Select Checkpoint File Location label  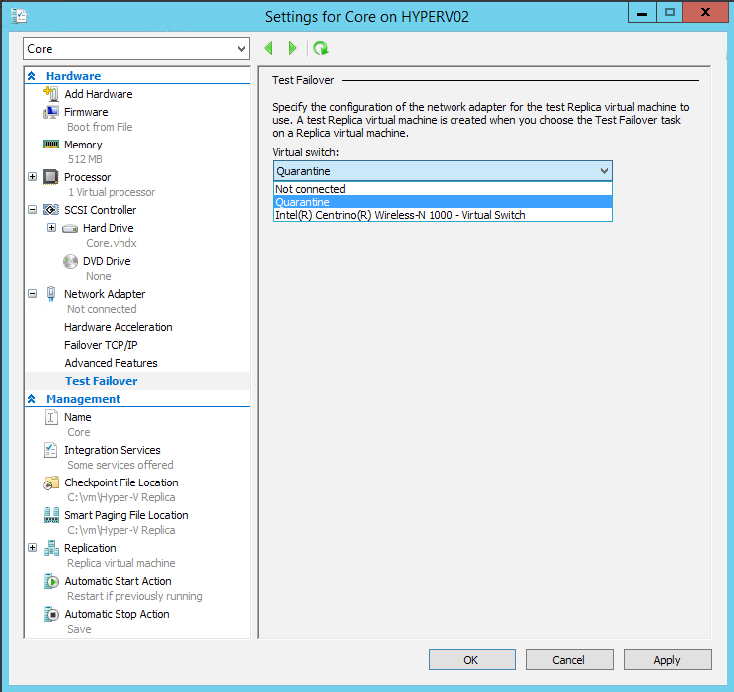click(121, 482)
